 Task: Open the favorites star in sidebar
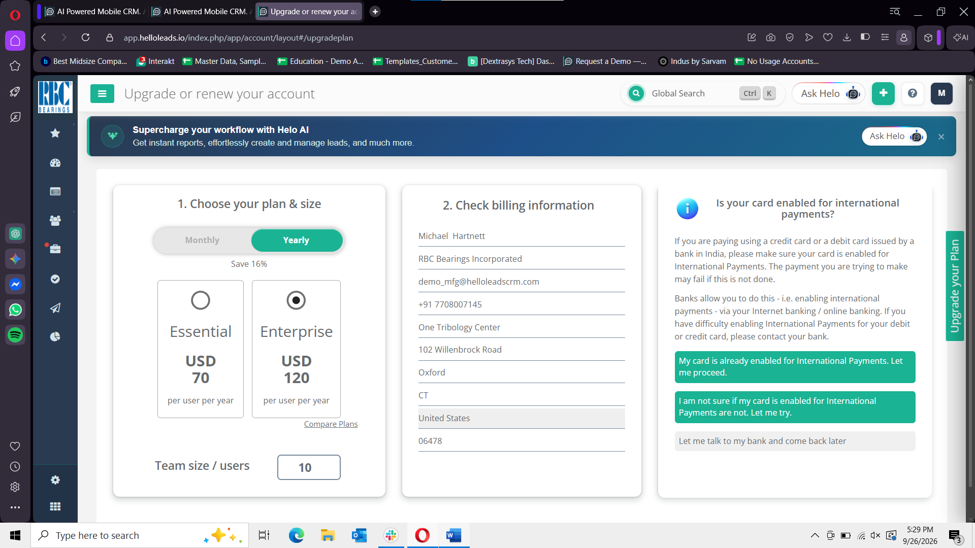click(55, 133)
